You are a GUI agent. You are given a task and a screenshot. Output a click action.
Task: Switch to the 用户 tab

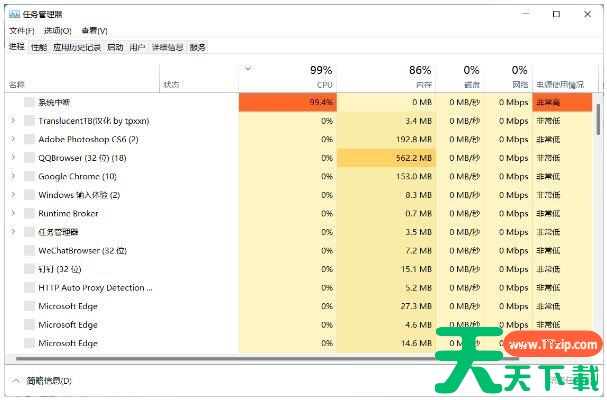137,48
